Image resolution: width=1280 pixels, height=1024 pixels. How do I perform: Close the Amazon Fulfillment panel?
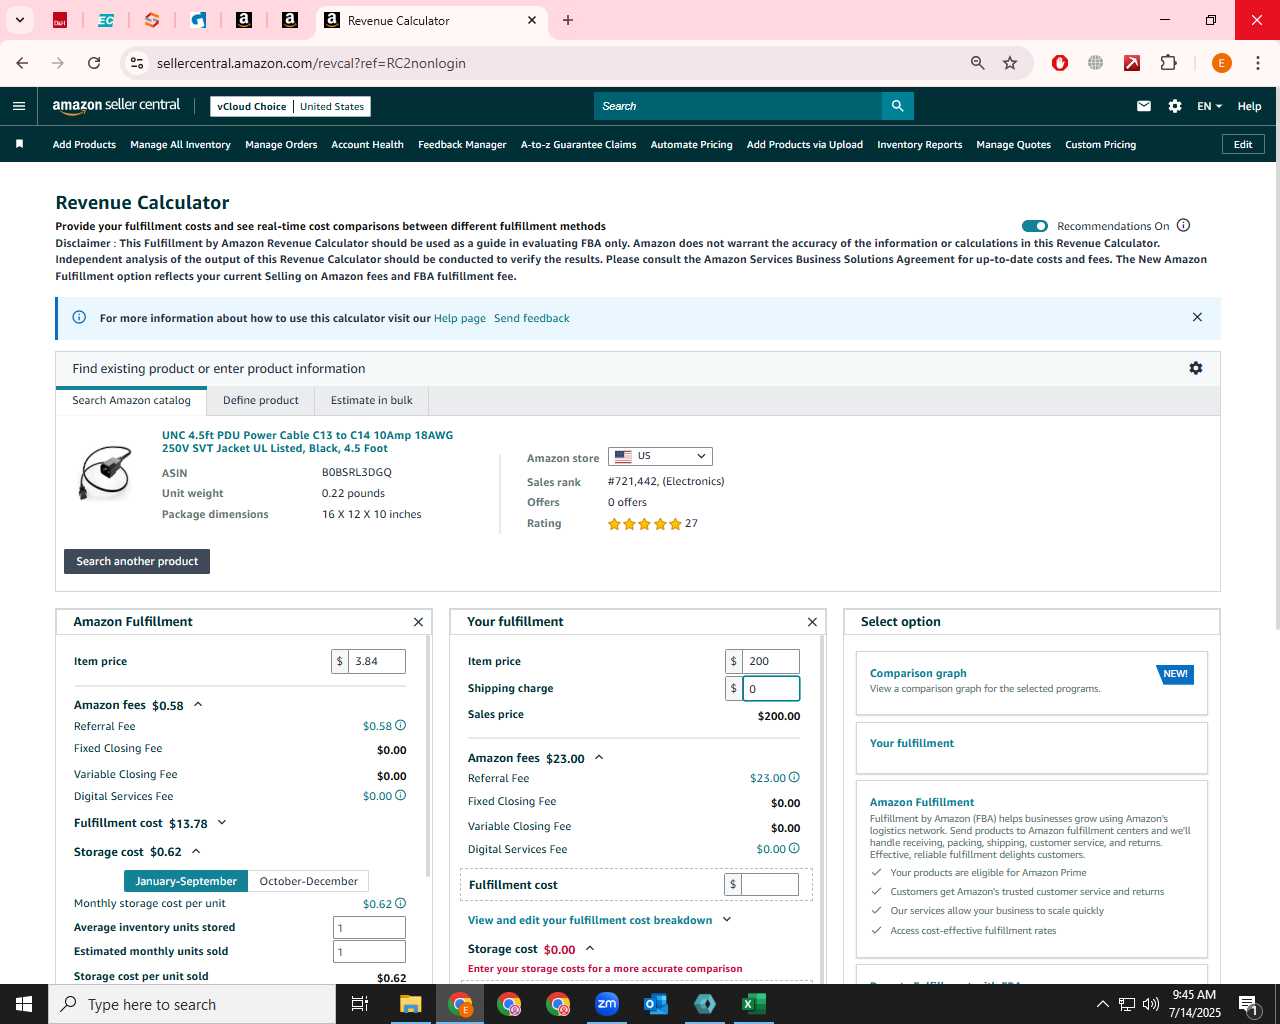click(x=418, y=622)
